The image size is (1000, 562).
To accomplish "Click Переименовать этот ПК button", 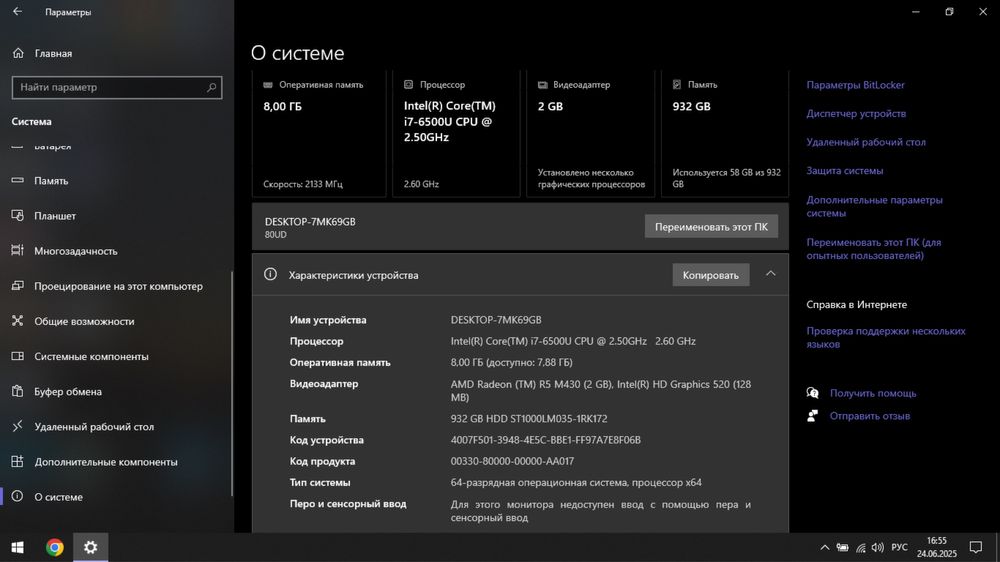I will click(x=711, y=226).
